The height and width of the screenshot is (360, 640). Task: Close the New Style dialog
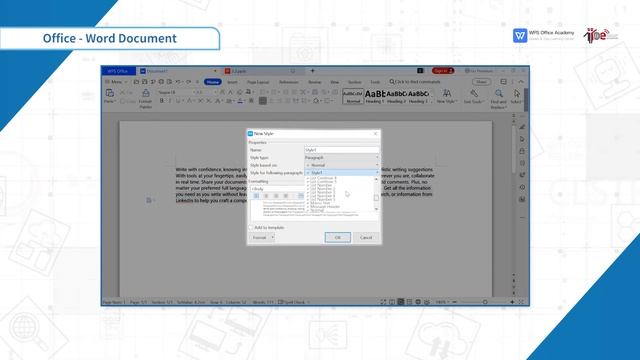pyautogui.click(x=376, y=133)
